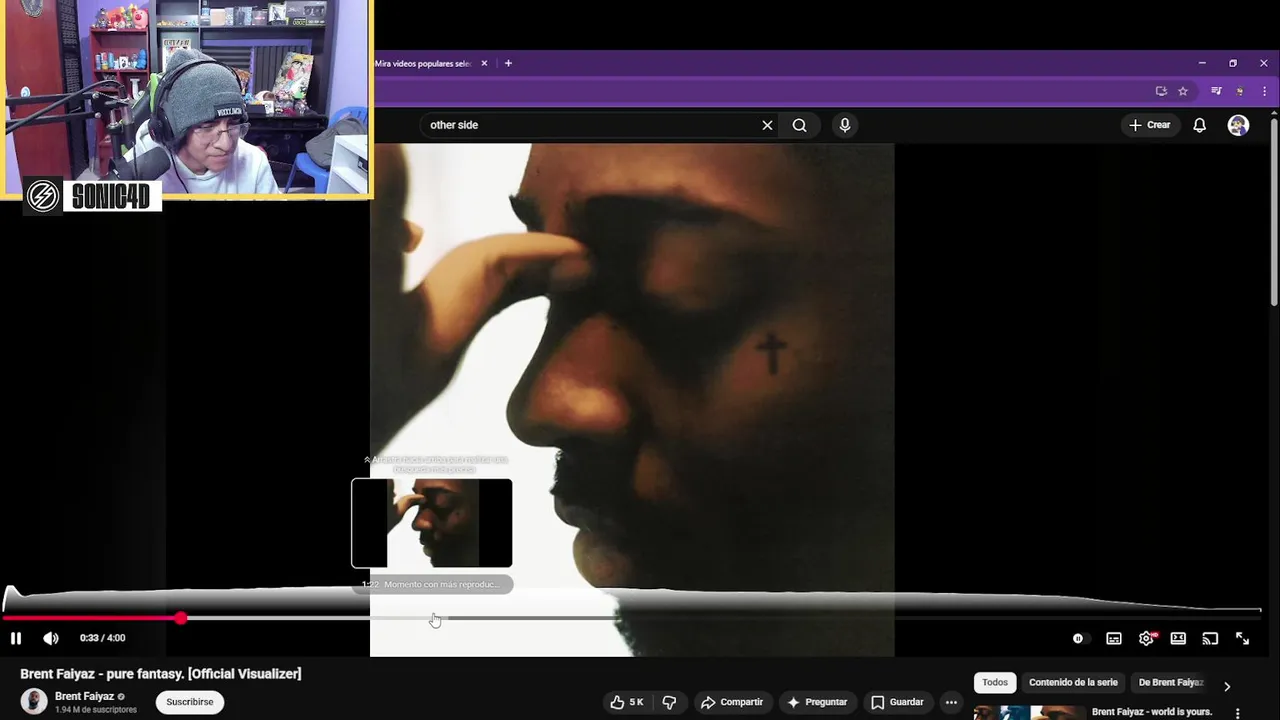Open the Brent Faiyaz channel name link
The image size is (1280, 720).
coord(84,696)
